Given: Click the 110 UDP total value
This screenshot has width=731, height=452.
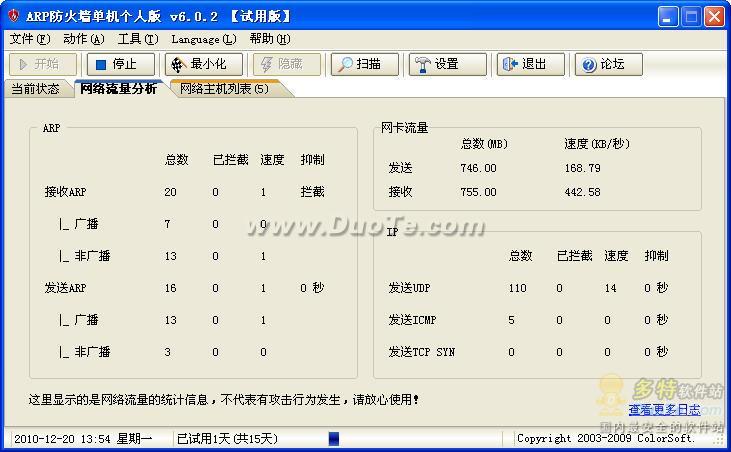Looking at the screenshot, I should click(517, 288).
